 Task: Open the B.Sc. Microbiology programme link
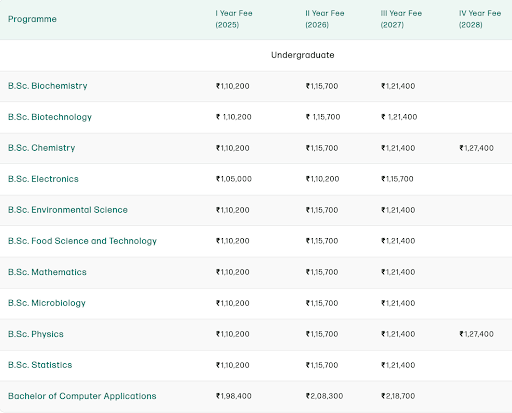coord(47,303)
